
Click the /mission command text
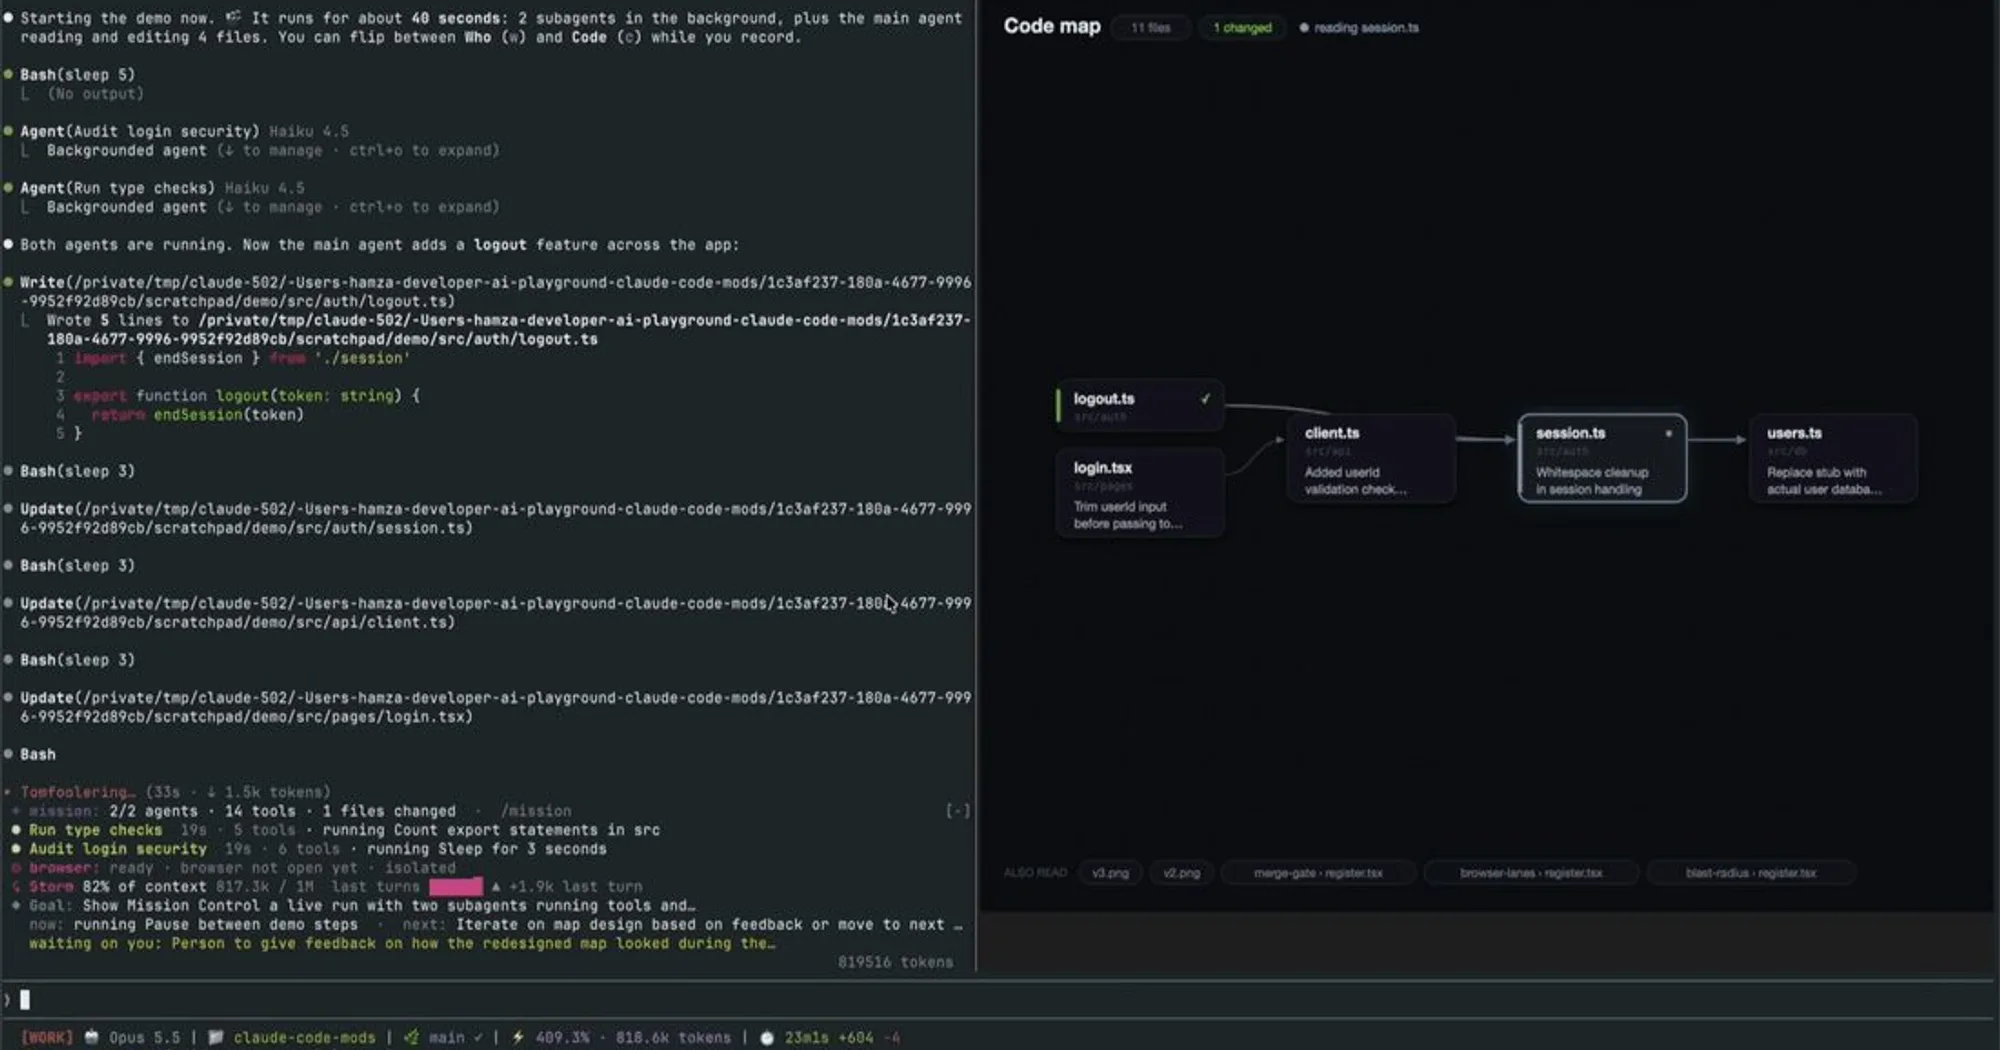pos(536,811)
